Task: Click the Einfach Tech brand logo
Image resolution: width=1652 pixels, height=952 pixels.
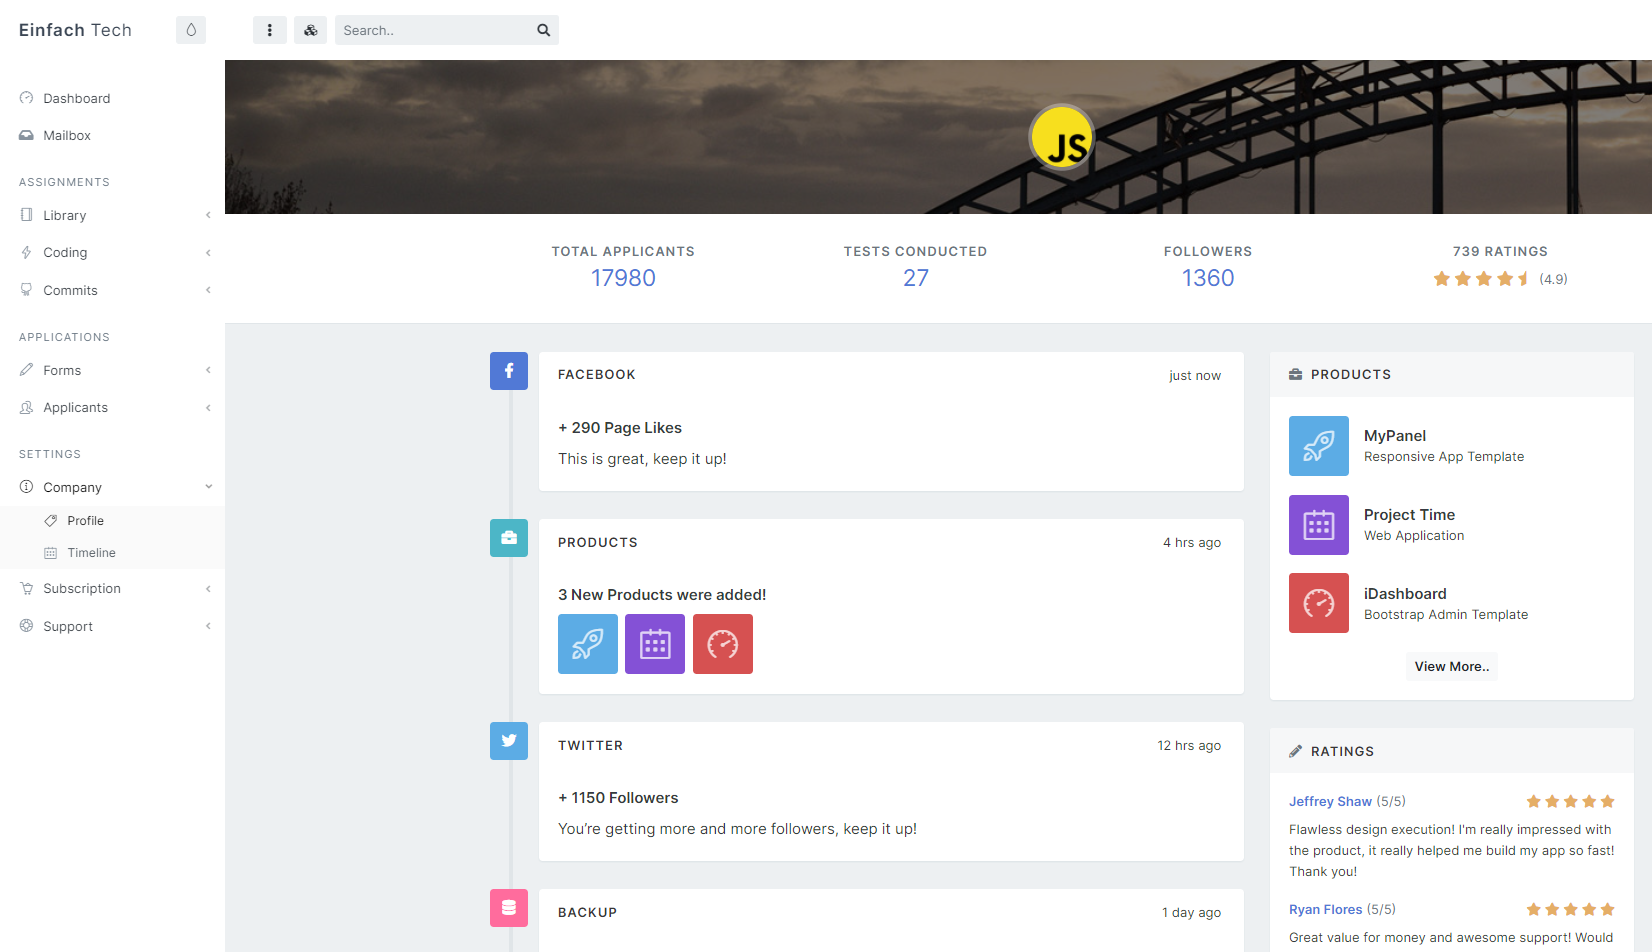Action: tap(75, 30)
